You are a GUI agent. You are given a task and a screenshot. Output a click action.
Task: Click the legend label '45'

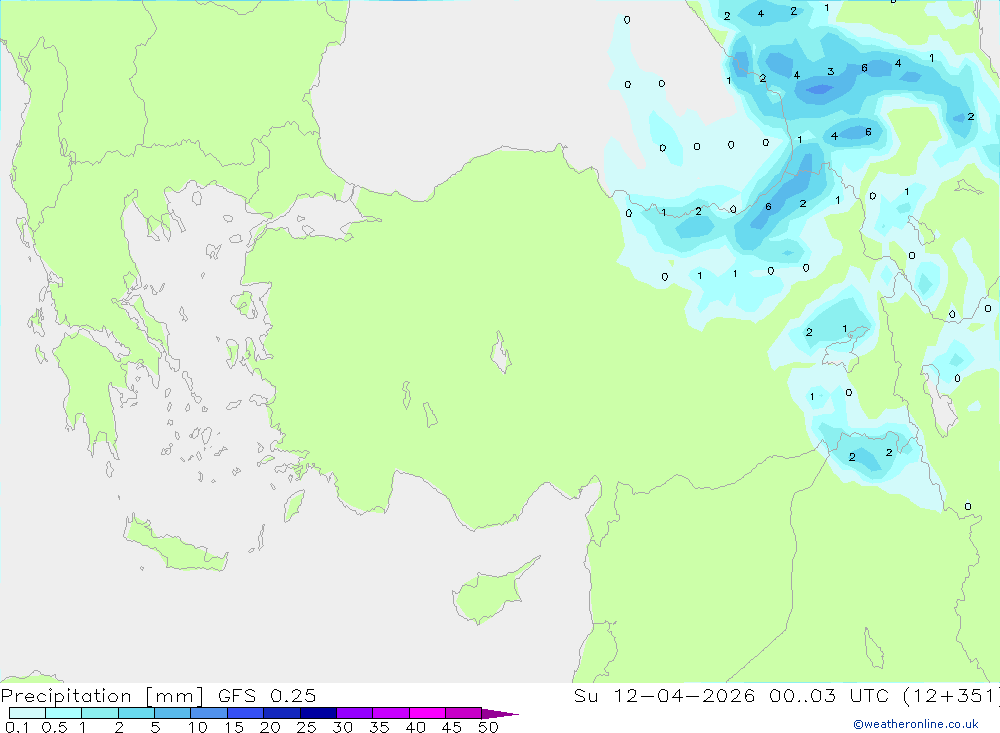tap(452, 727)
